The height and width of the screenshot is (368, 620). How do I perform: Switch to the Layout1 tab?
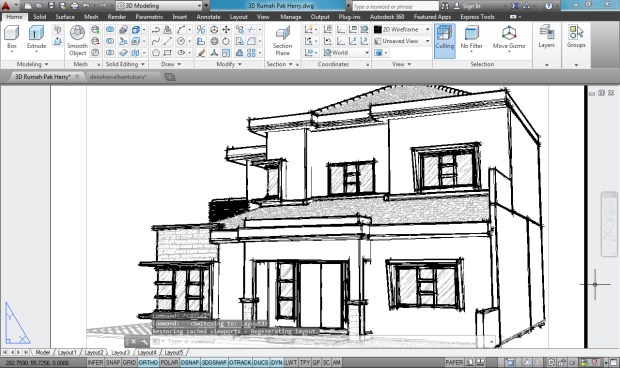67,352
